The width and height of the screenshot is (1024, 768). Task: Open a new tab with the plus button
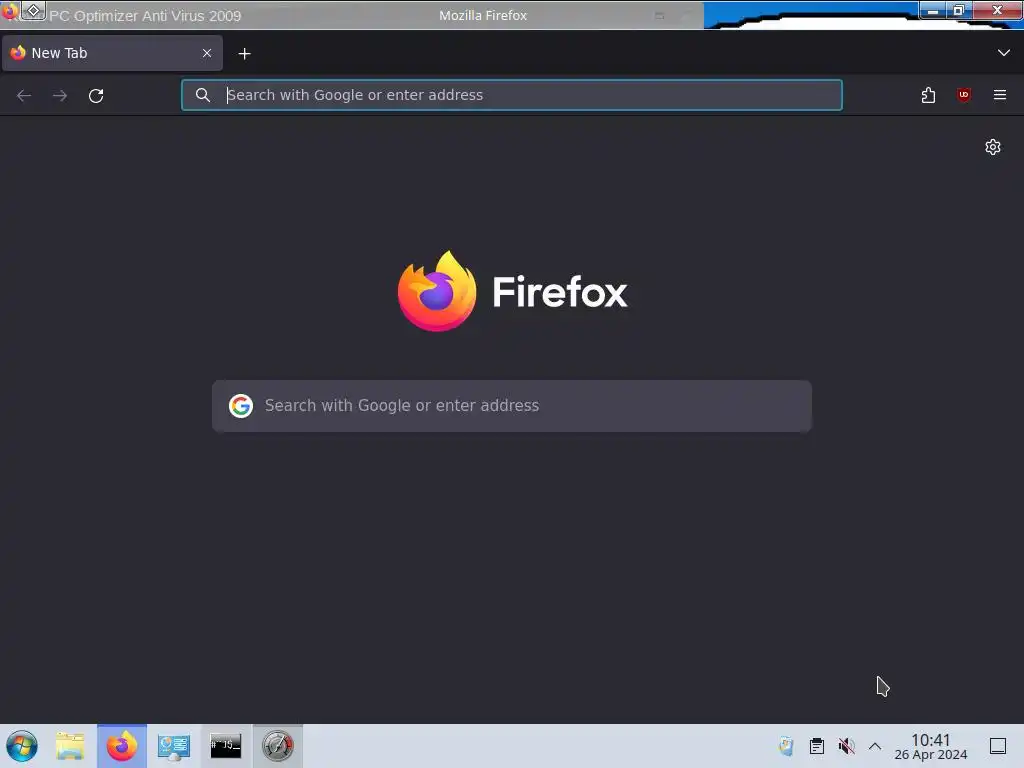(244, 54)
